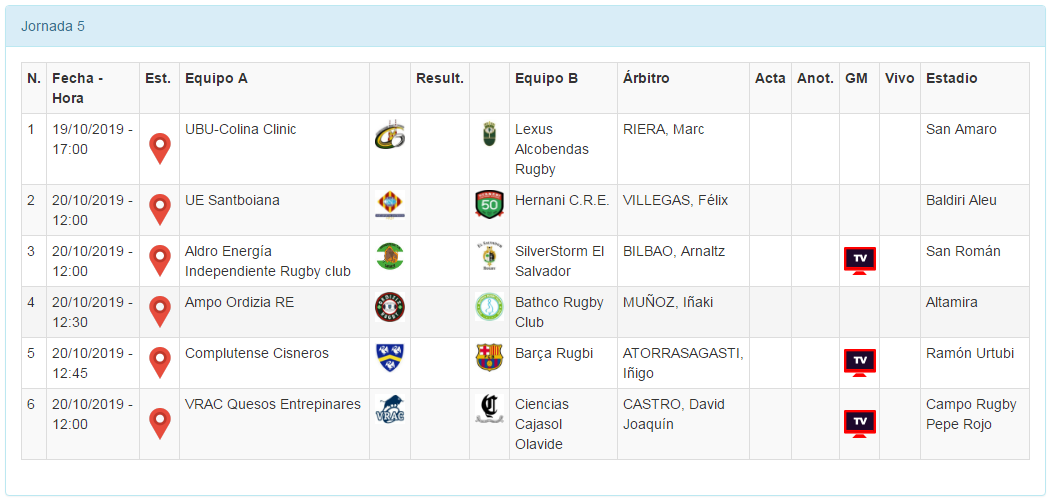Viewport: 1050px width, 499px height.
Task: Click TV icon for San Román match
Action: 859,260
